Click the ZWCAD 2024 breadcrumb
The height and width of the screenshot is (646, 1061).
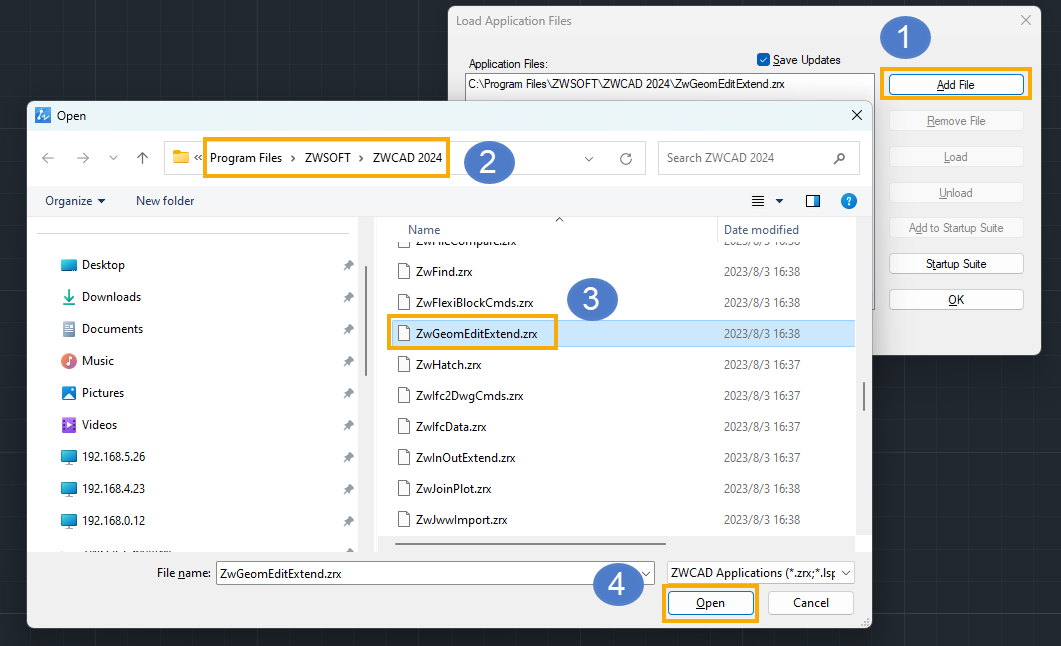[407, 158]
